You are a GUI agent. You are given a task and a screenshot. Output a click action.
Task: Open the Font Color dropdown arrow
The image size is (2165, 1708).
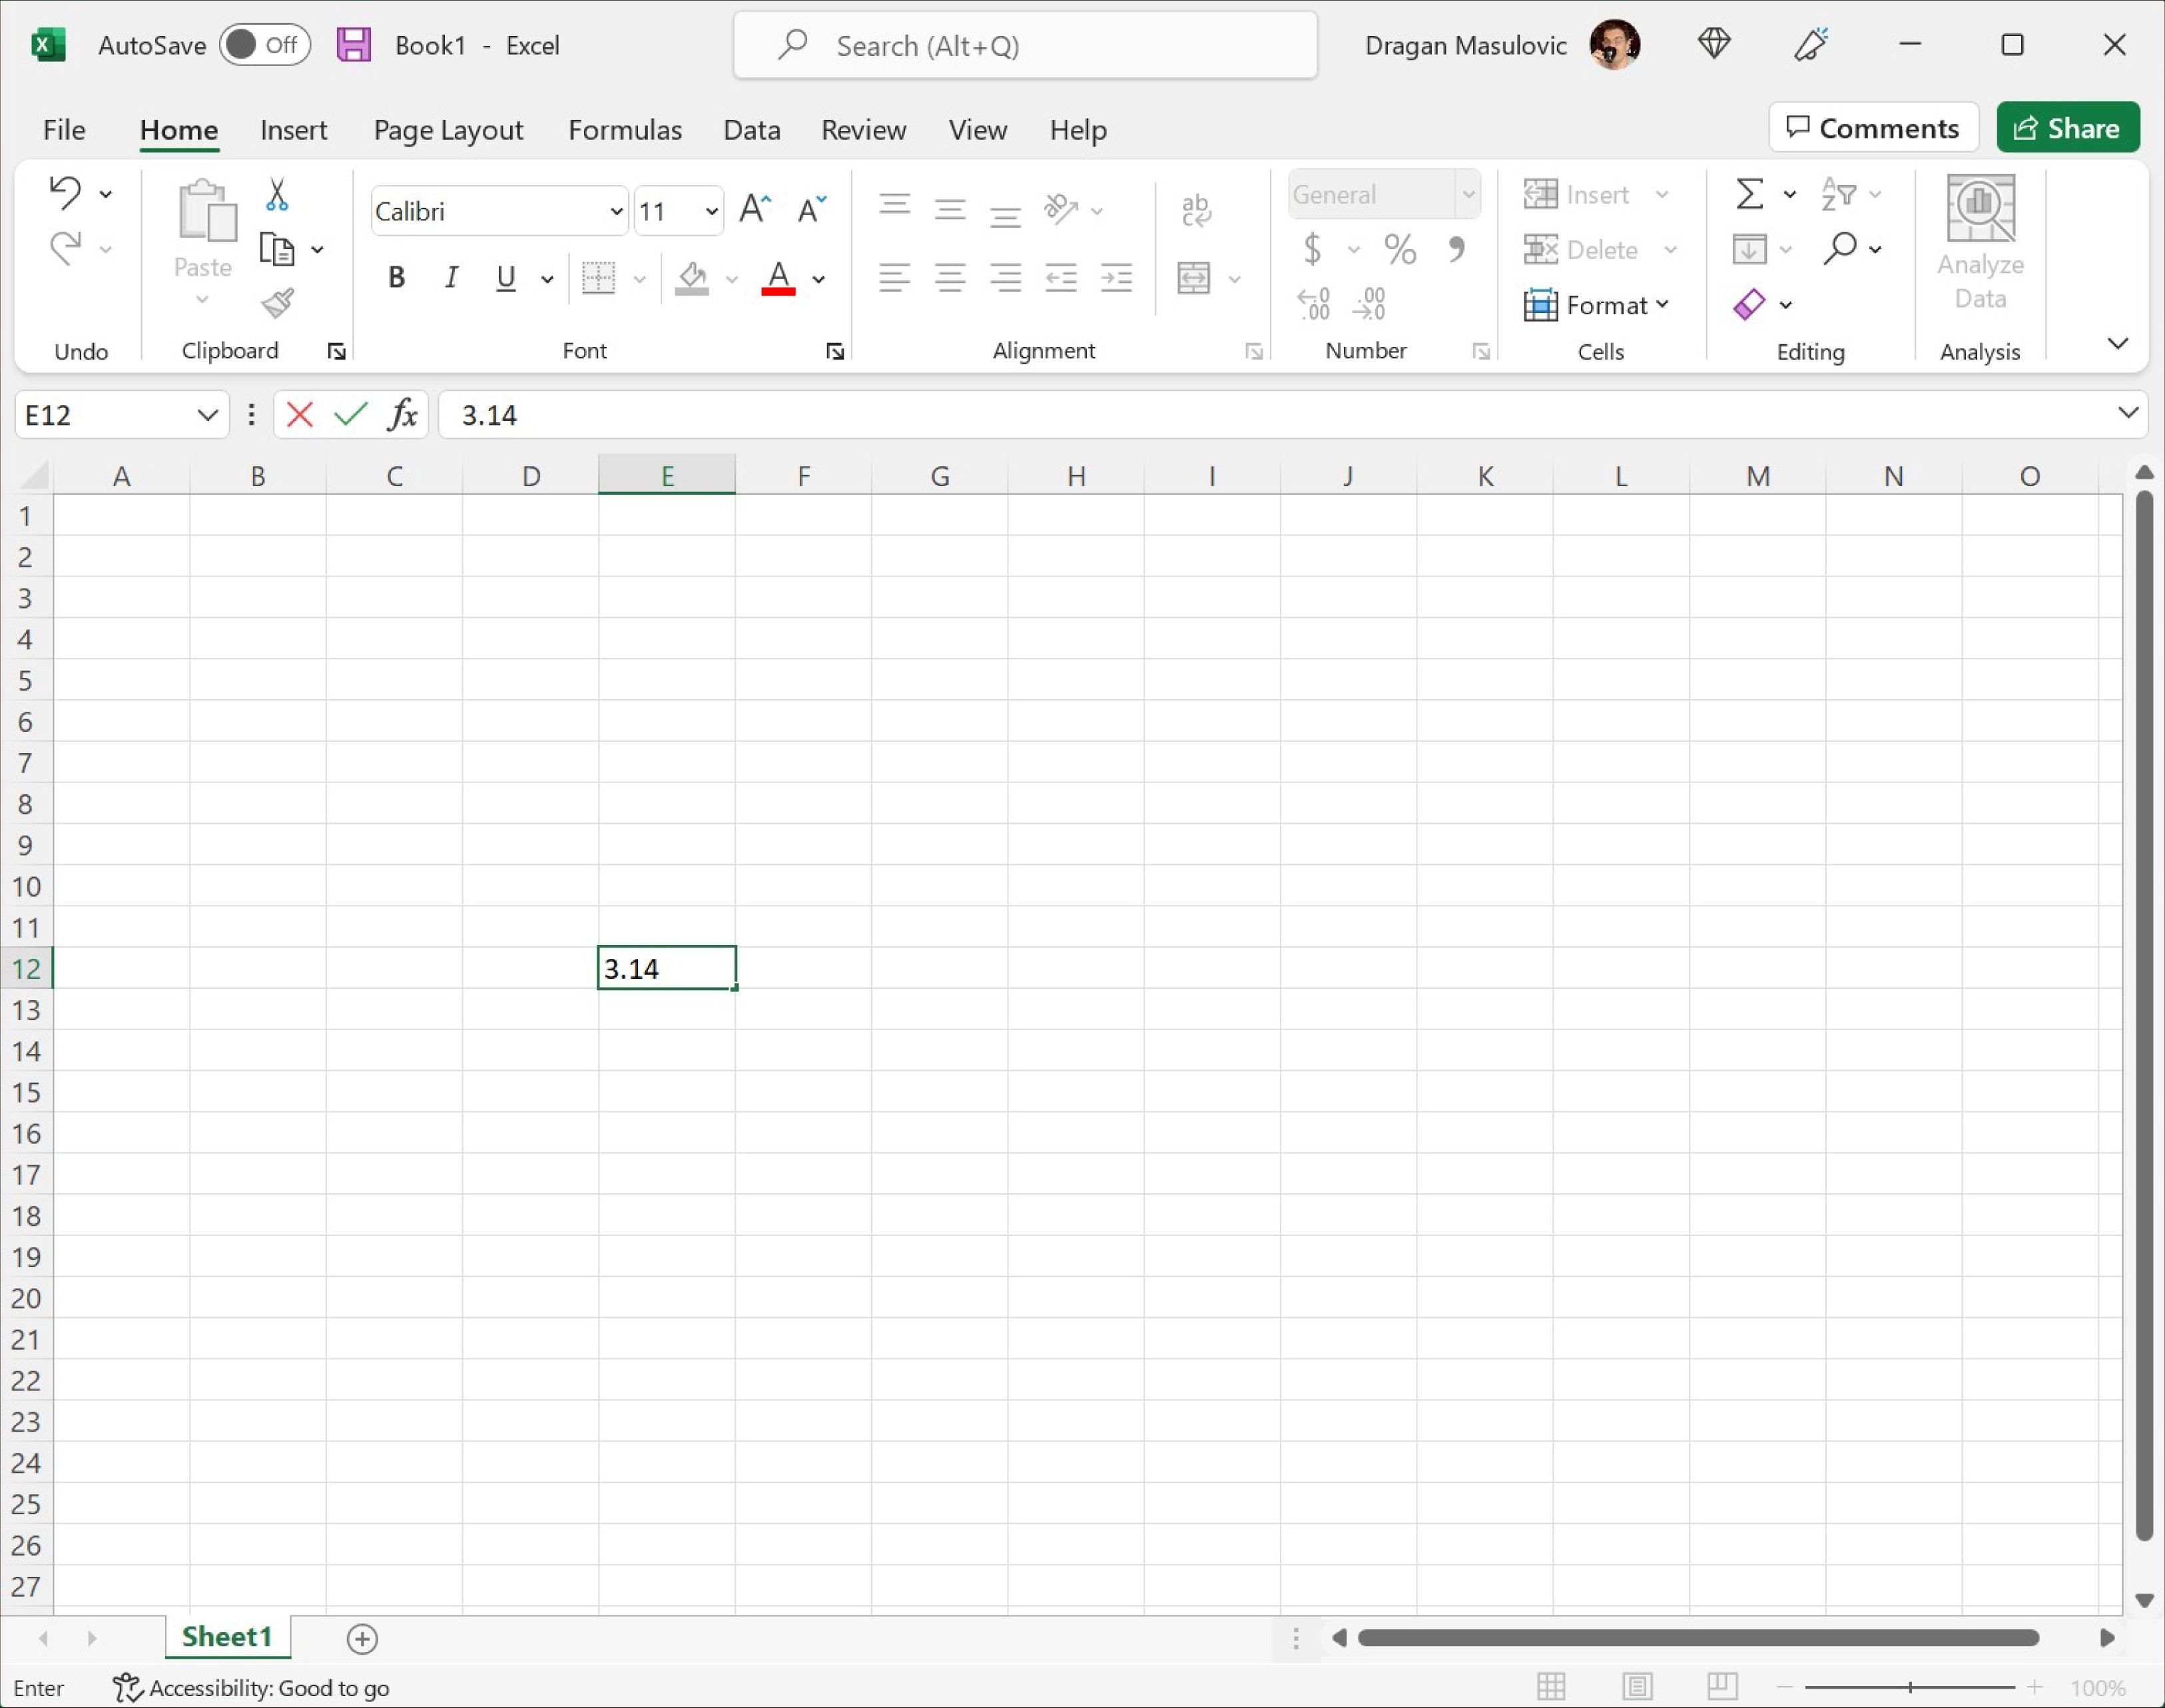pos(819,279)
